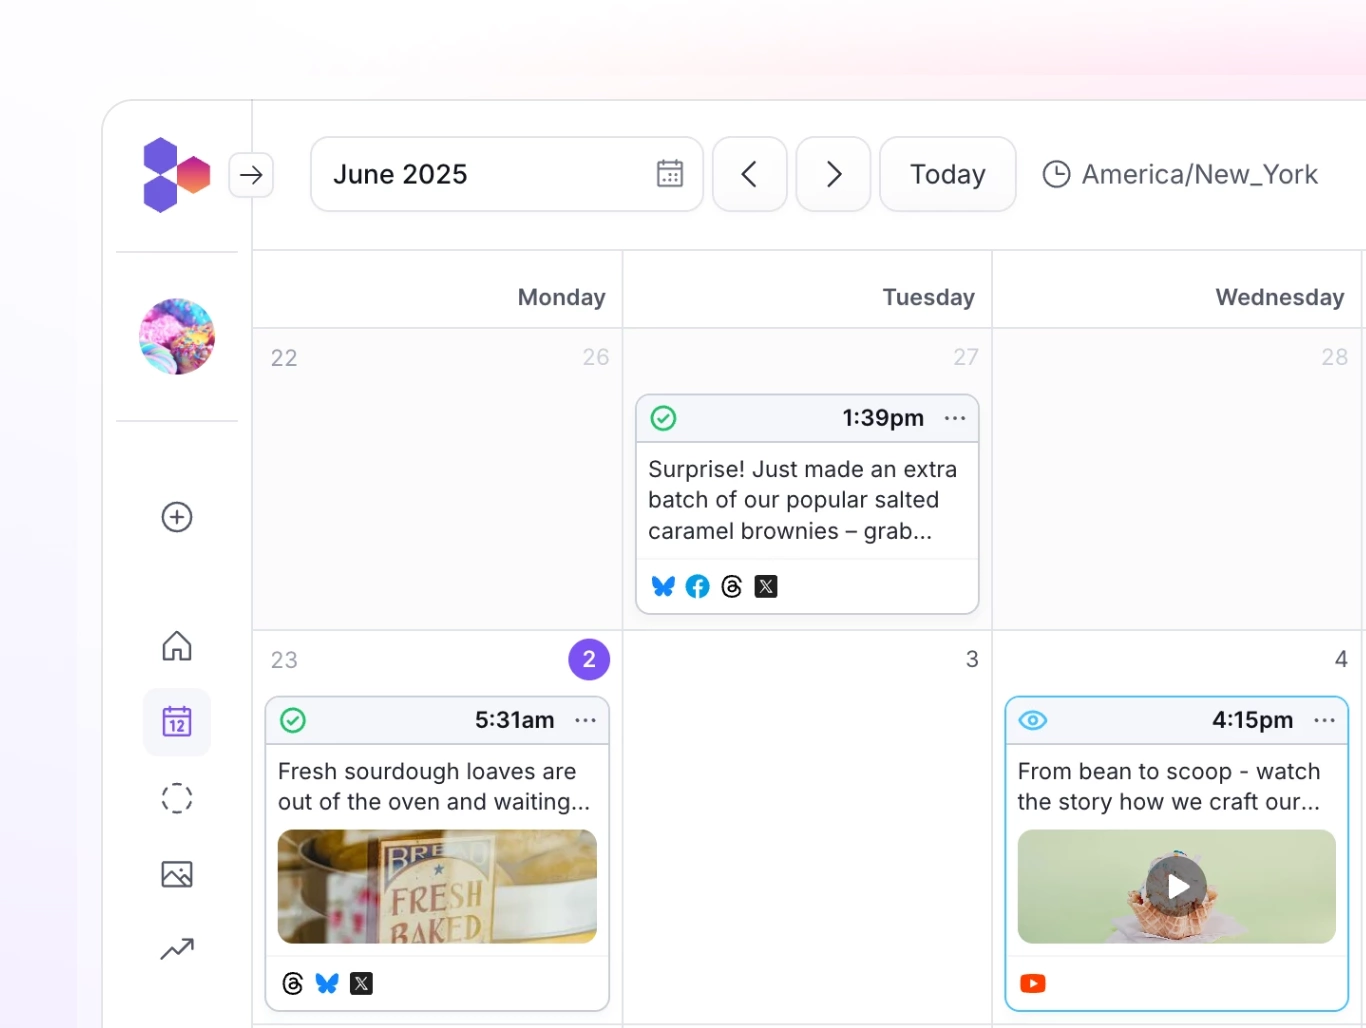Select the X icon on the sourdough post
Image resolution: width=1366 pixels, height=1028 pixels.
click(x=361, y=983)
